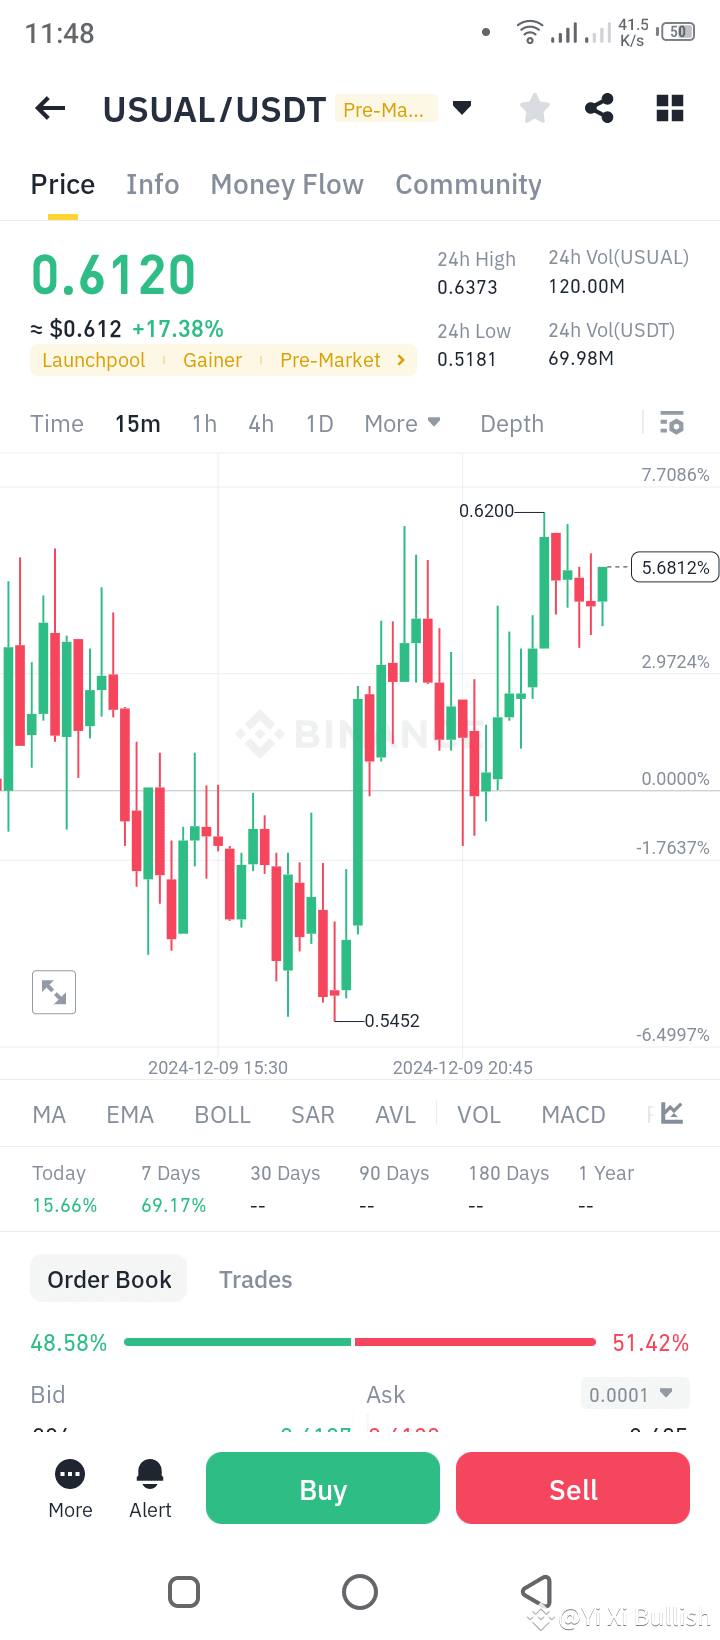Tap the back arrow to exit chart
Screen dimensions: 720x1640
point(49,108)
